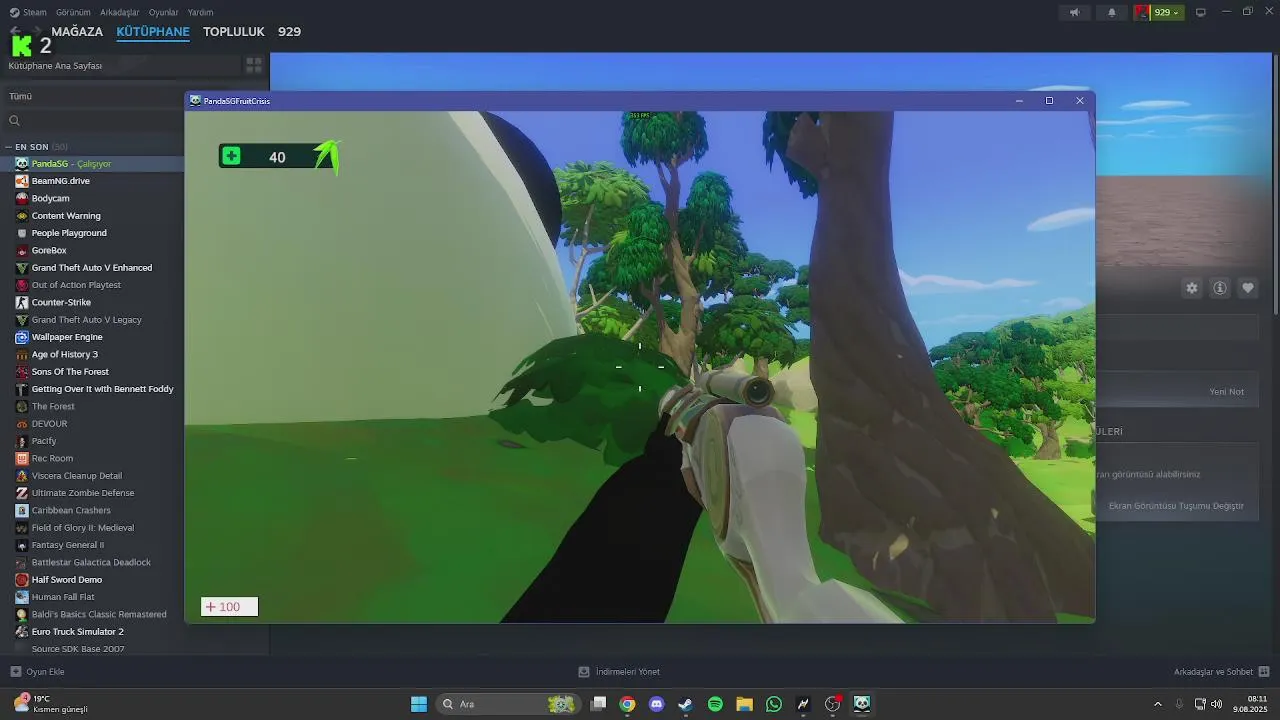Image resolution: width=1280 pixels, height=720 pixels.
Task: Switch Steam to Big Picture mode icon
Action: pyautogui.click(x=1201, y=12)
